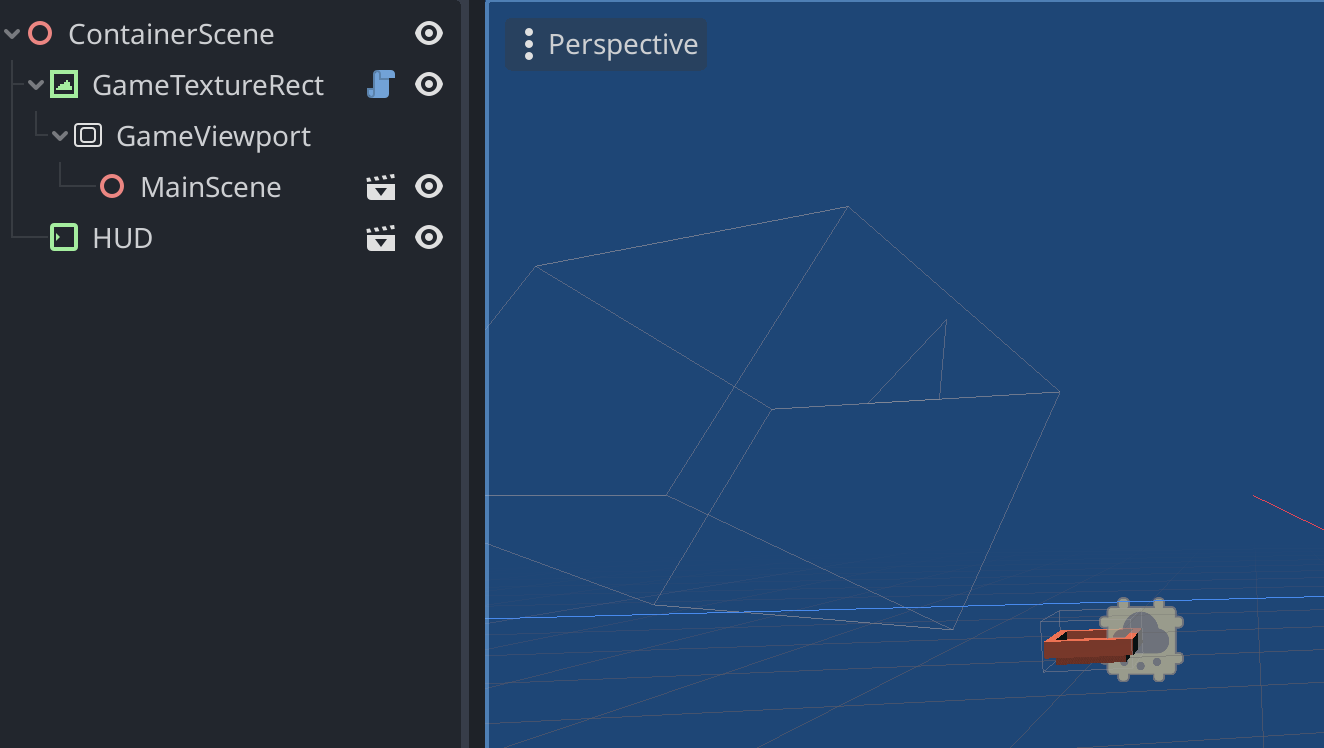This screenshot has height=748, width=1324.
Task: Click the MainScene node type icon
Action: point(110,186)
